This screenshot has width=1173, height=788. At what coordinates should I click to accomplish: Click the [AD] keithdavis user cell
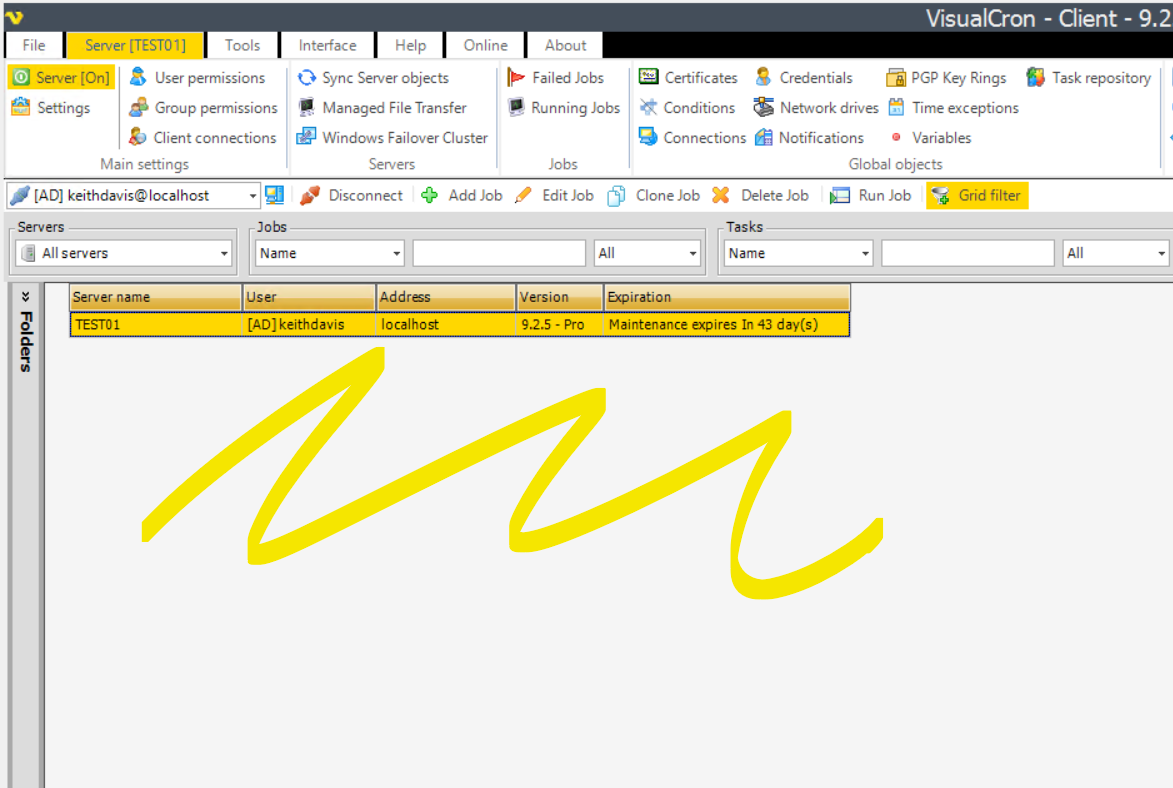[310, 325]
